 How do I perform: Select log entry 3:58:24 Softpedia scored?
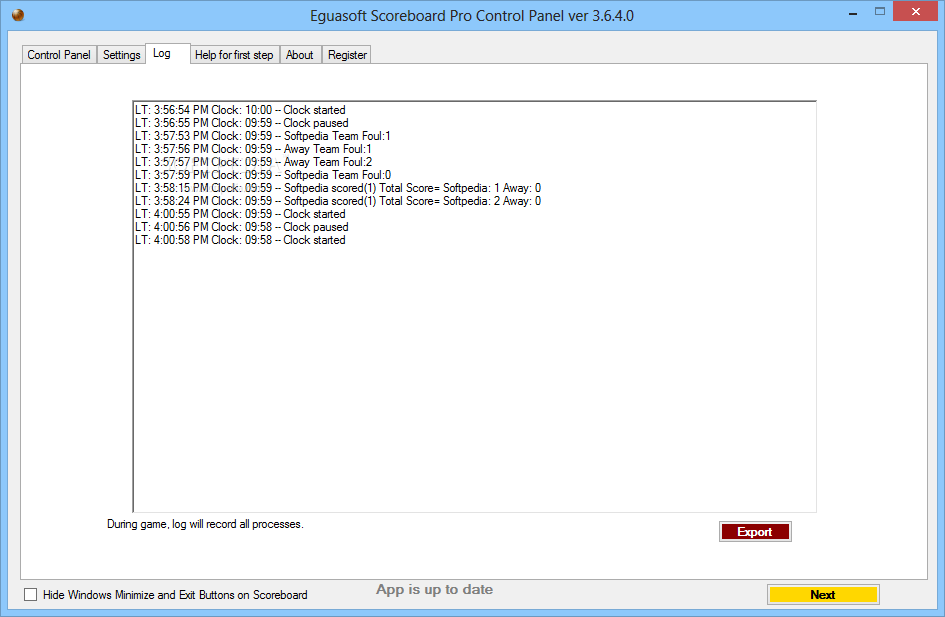point(338,201)
